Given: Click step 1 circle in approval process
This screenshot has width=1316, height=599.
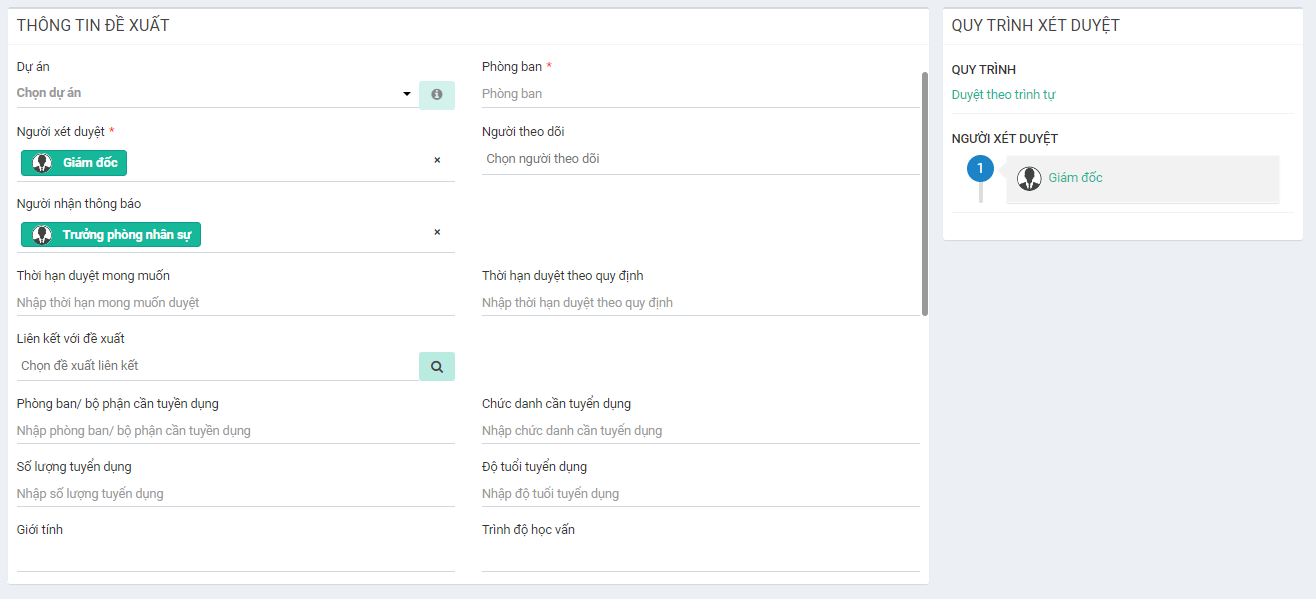Looking at the screenshot, I should click(980, 169).
